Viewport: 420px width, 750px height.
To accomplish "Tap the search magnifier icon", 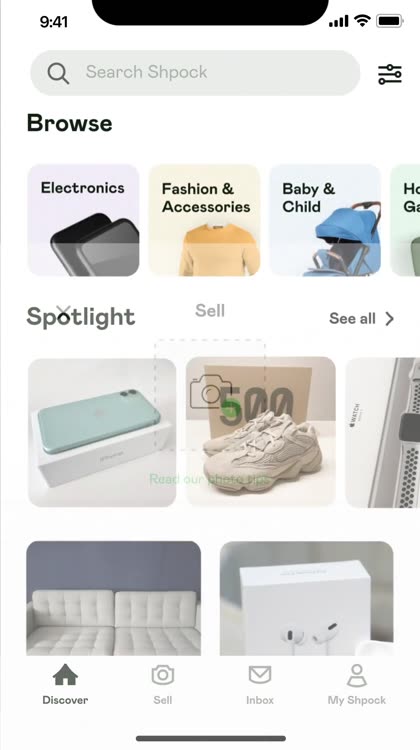I will pyautogui.click(x=58, y=73).
